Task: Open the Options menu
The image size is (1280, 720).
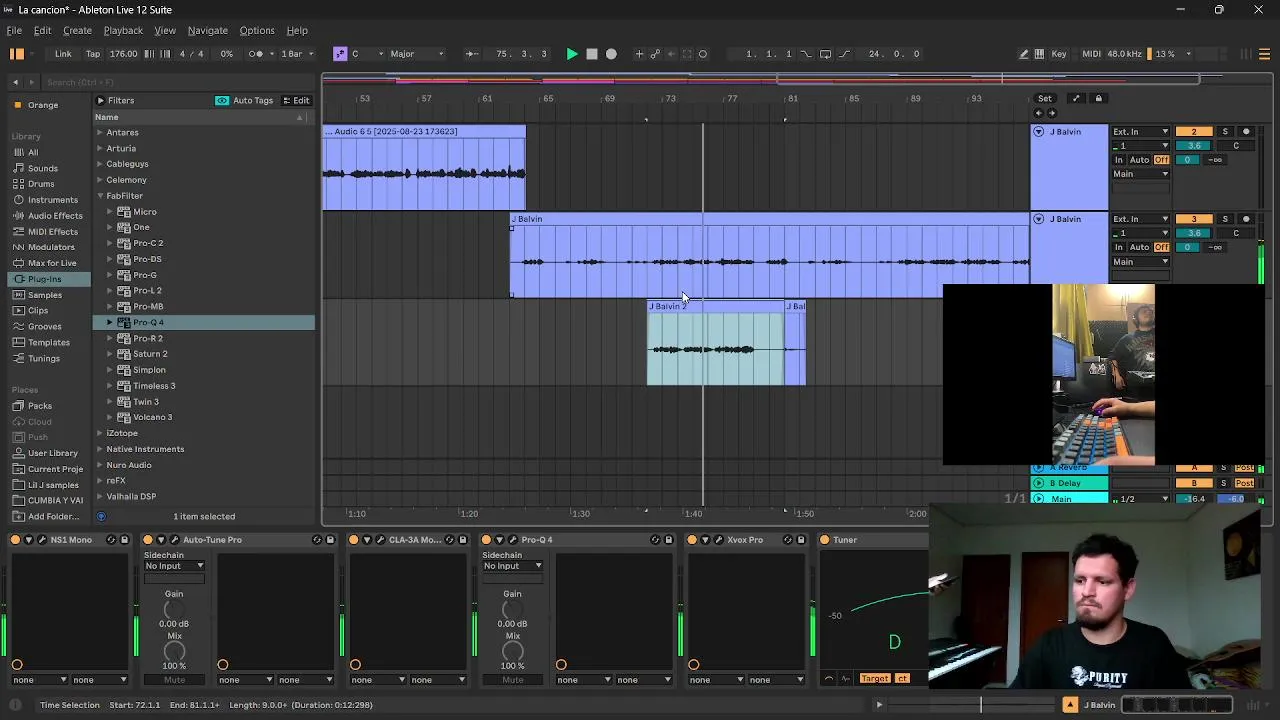Action: pyautogui.click(x=256, y=31)
